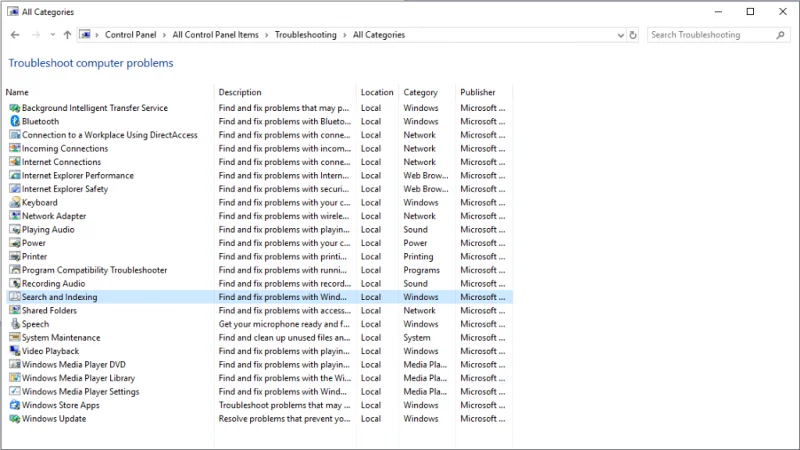Open the Printer troubleshooter name

click(34, 257)
